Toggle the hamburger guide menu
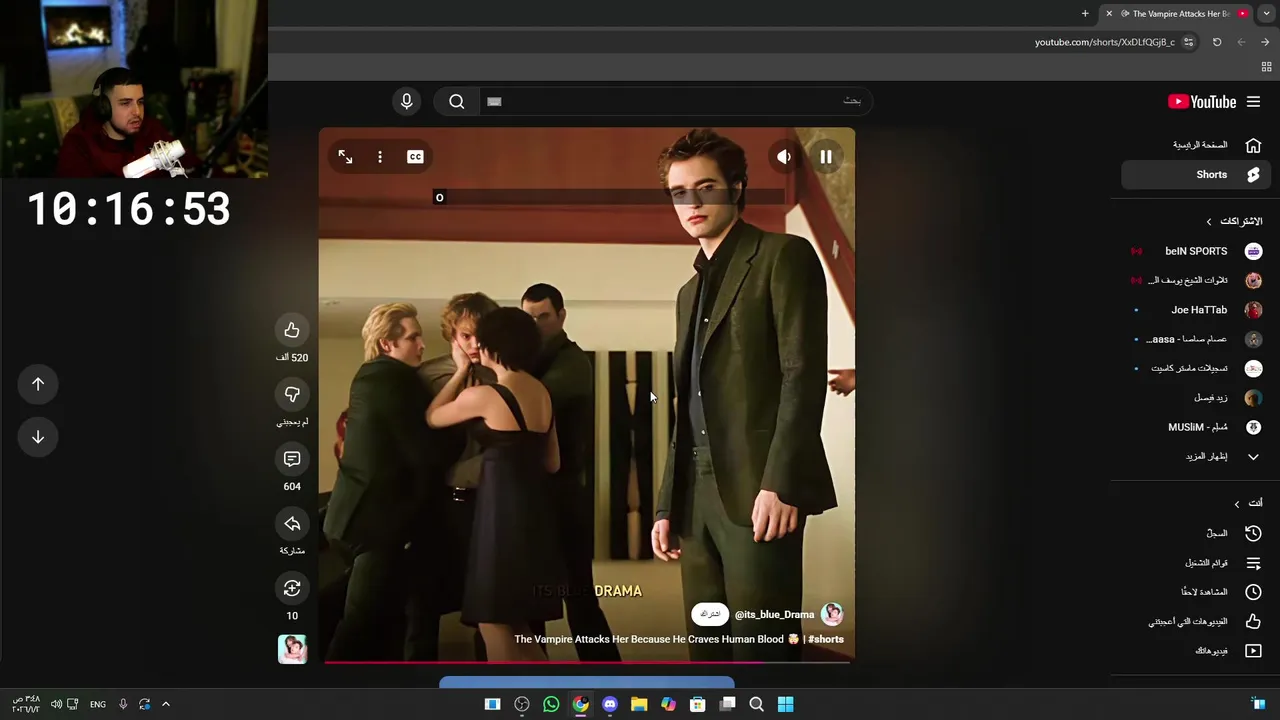 tap(1253, 102)
